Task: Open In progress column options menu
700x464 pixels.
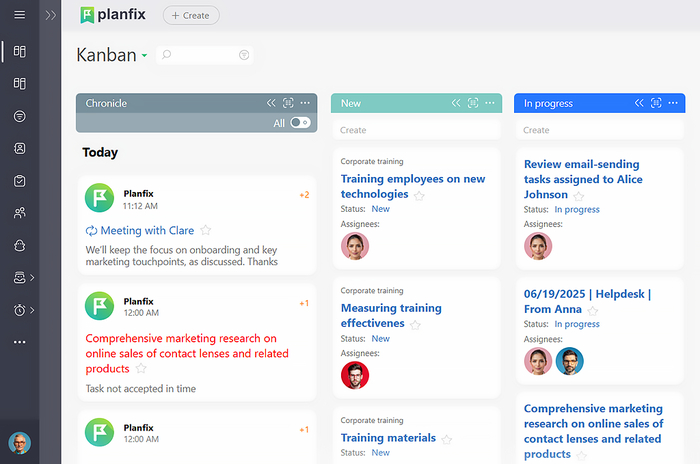Action: (x=674, y=103)
